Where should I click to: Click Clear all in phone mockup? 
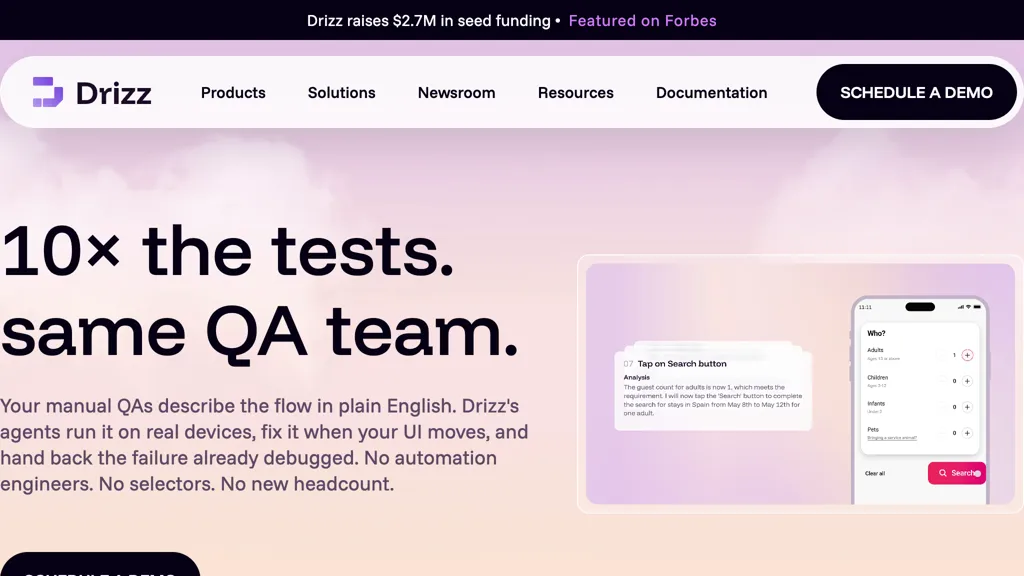[875, 473]
